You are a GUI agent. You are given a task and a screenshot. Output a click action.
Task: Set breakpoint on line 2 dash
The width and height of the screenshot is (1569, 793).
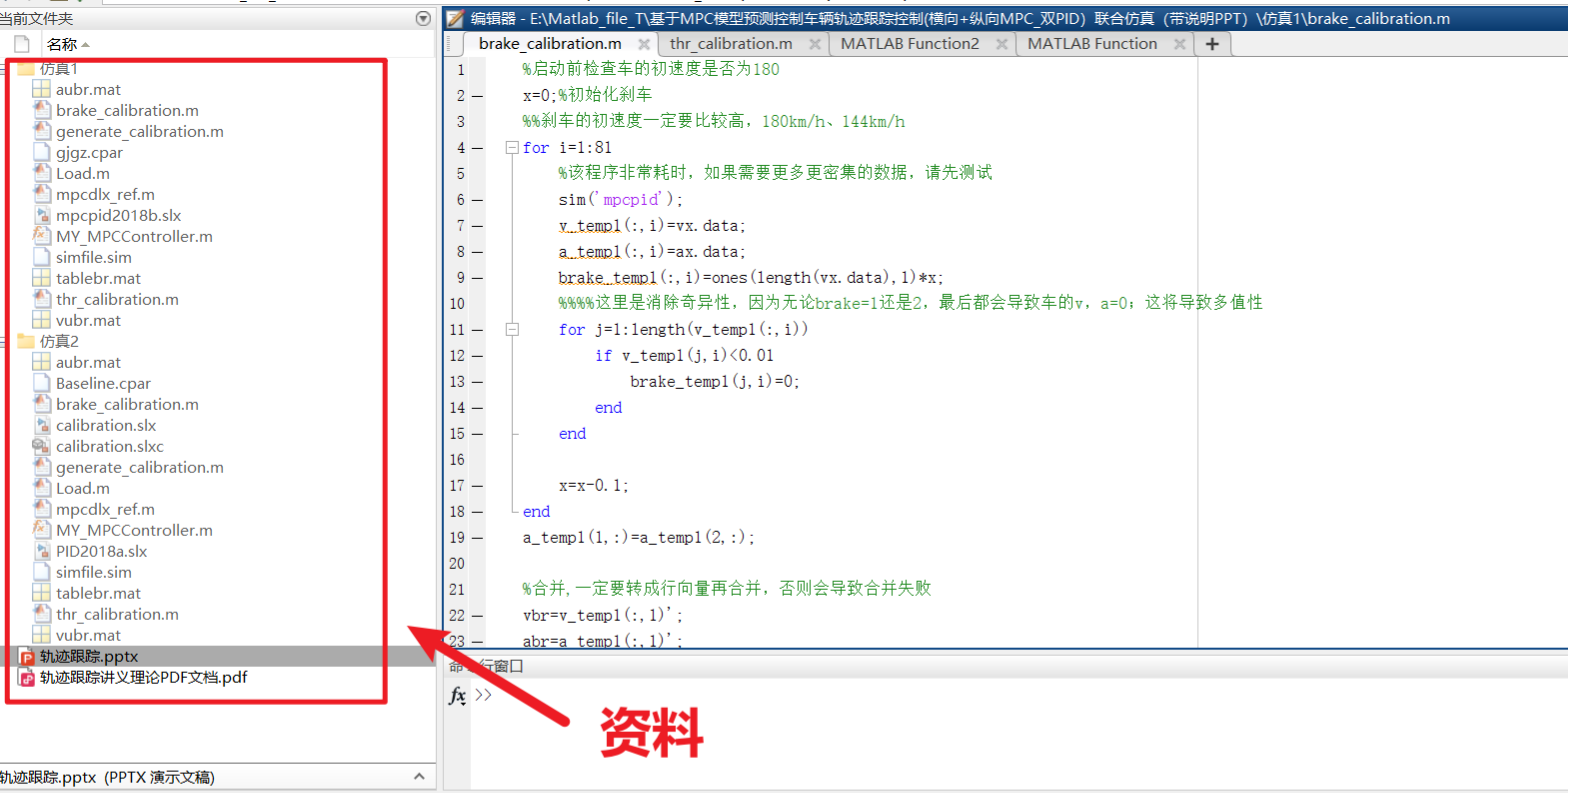pos(478,96)
